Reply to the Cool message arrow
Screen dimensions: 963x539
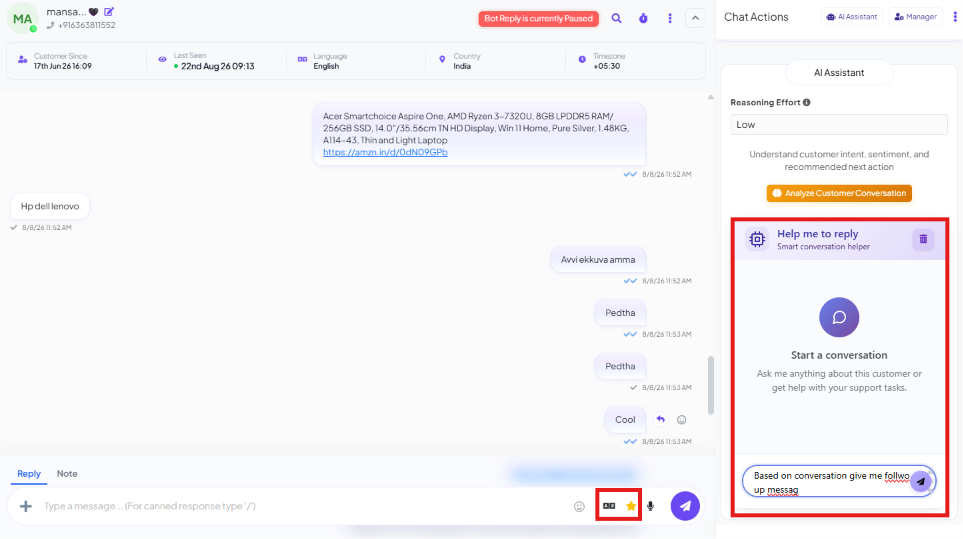coord(660,419)
